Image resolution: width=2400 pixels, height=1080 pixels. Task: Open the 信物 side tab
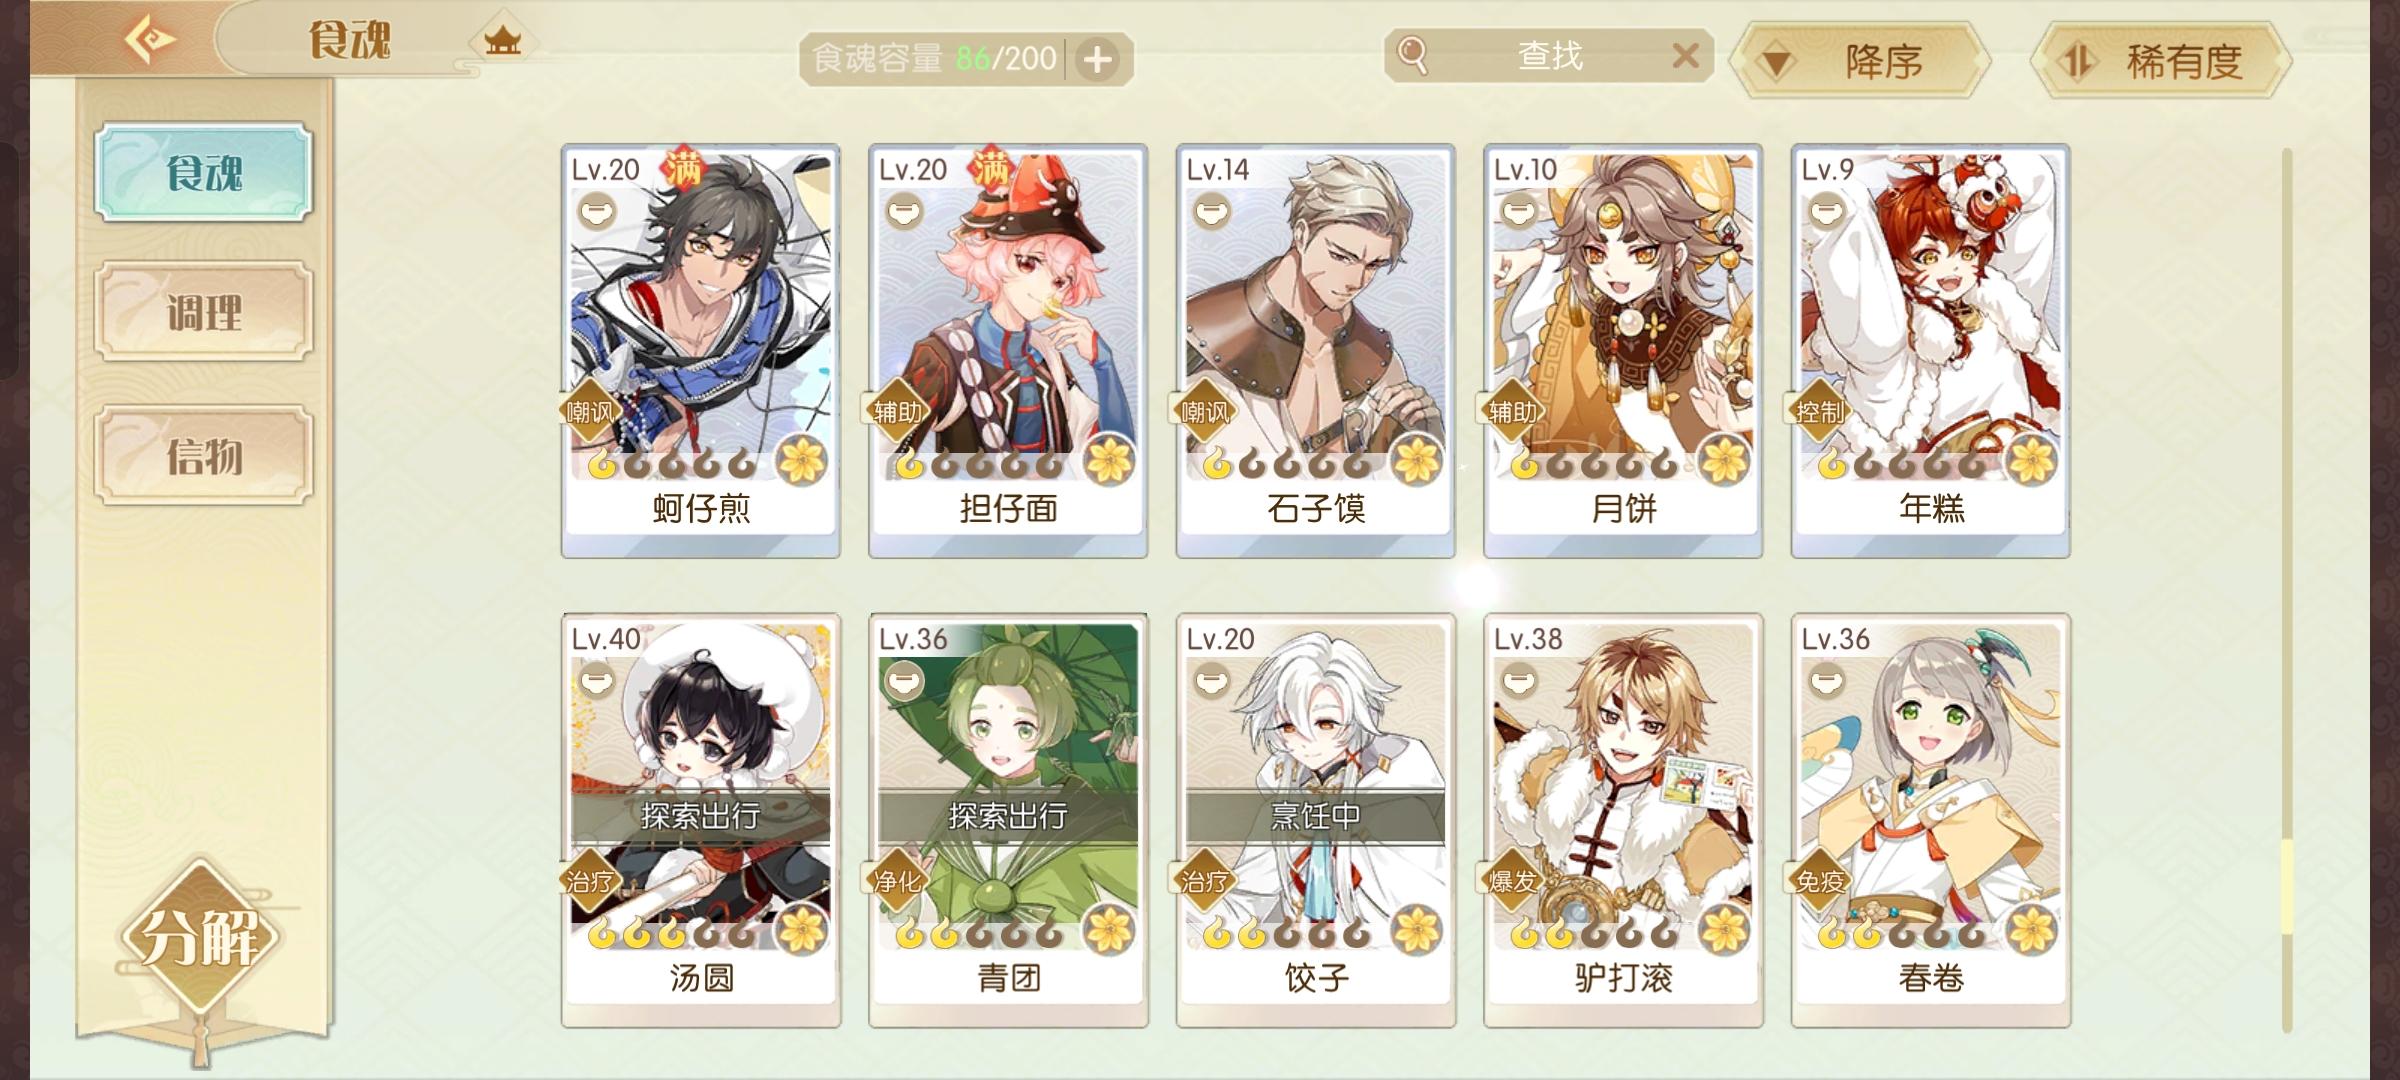[204, 455]
